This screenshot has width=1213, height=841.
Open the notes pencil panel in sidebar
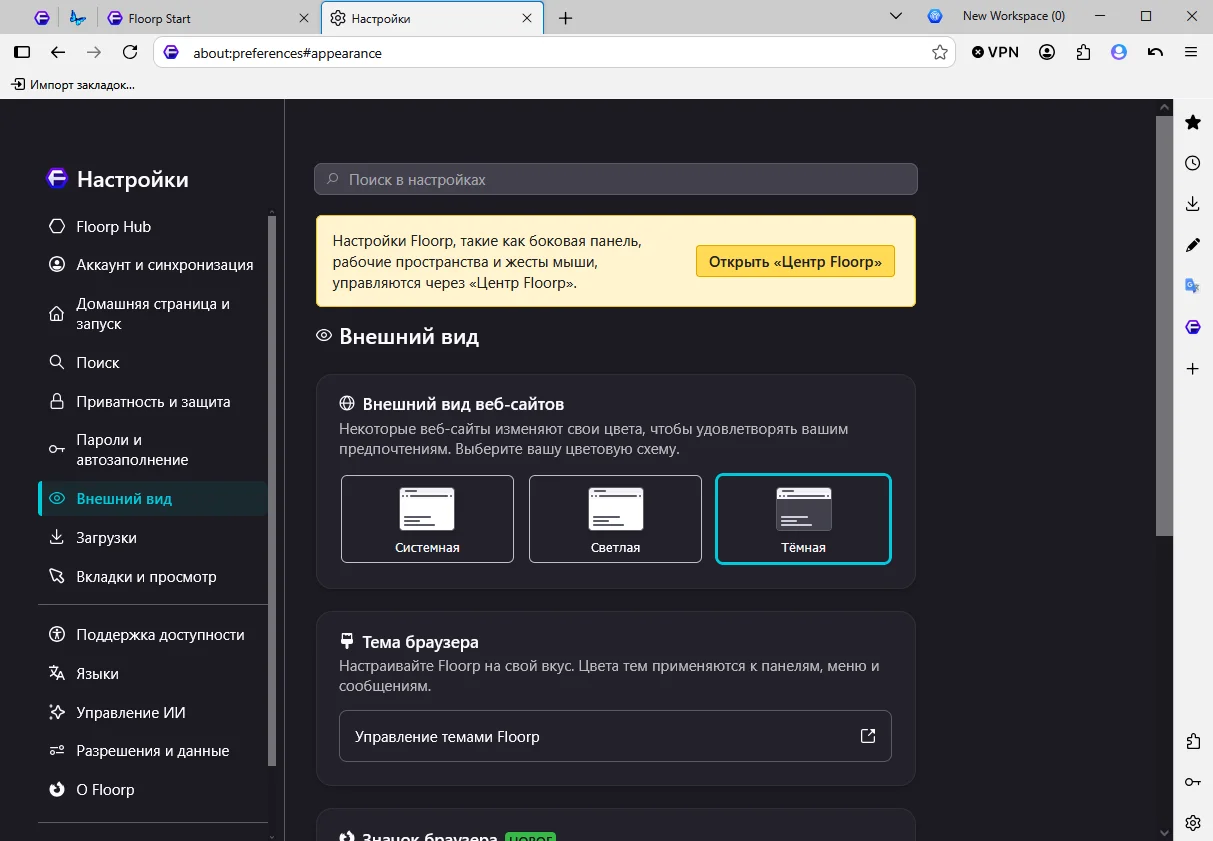(1193, 245)
